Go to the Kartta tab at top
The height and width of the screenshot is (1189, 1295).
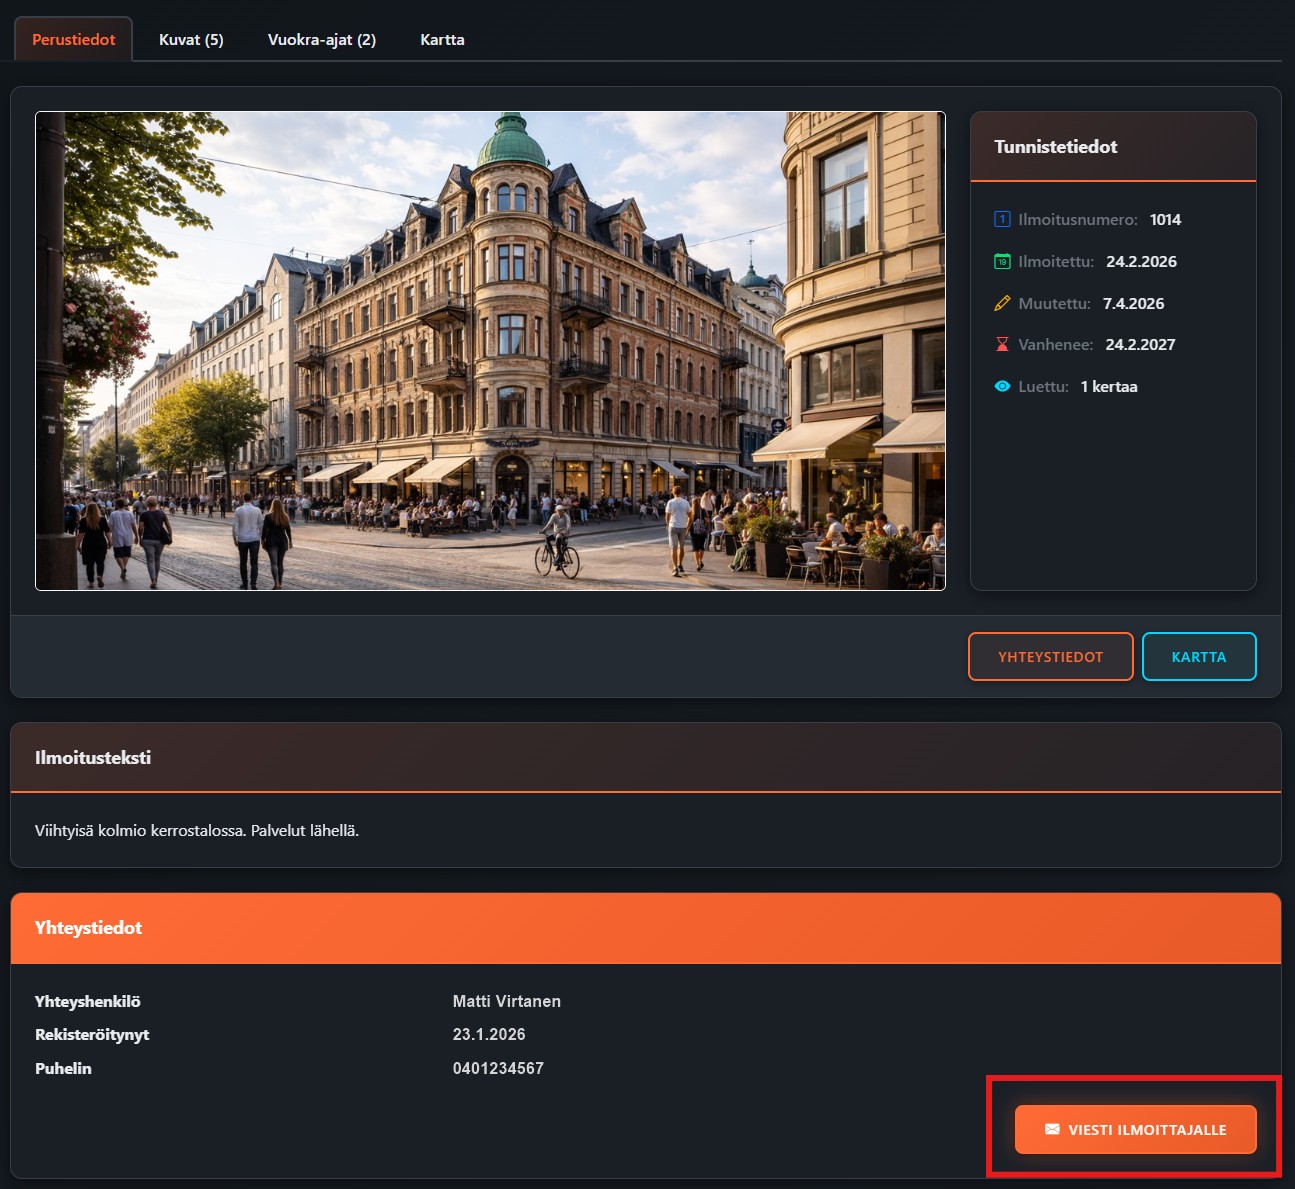442,40
